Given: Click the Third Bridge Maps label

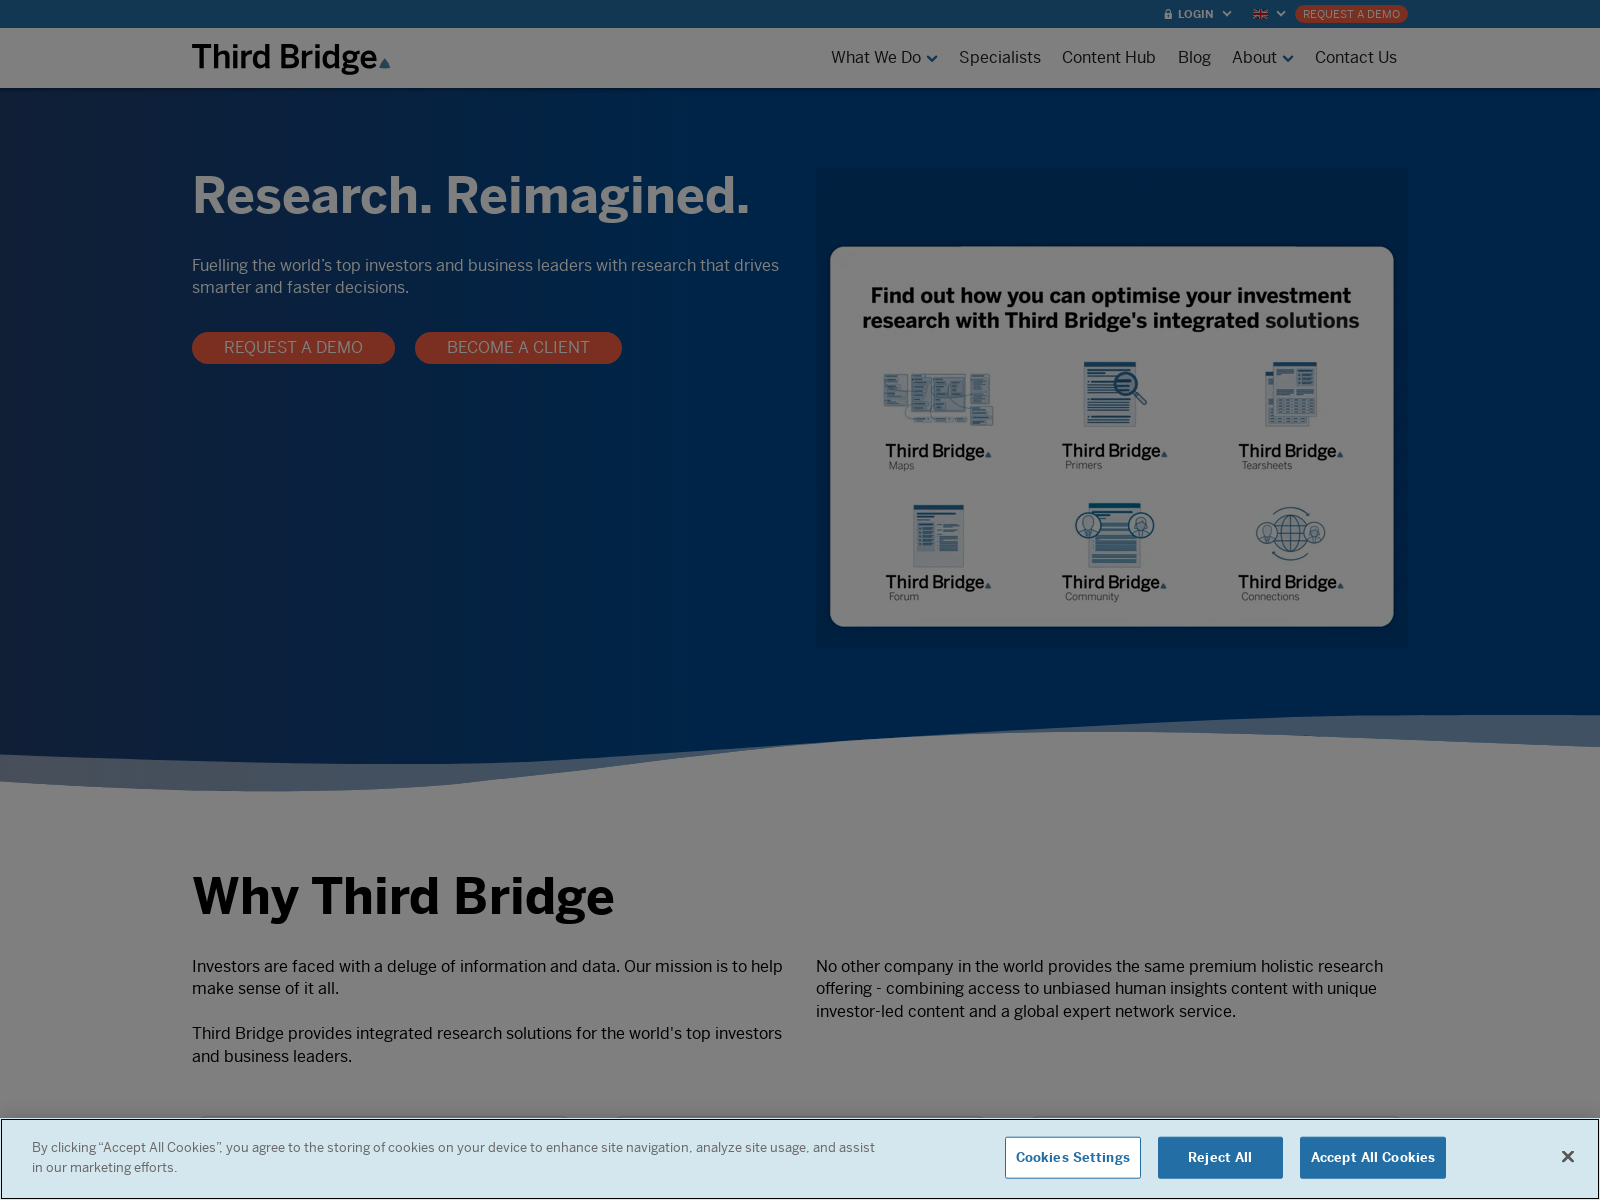Looking at the screenshot, I should (x=938, y=456).
